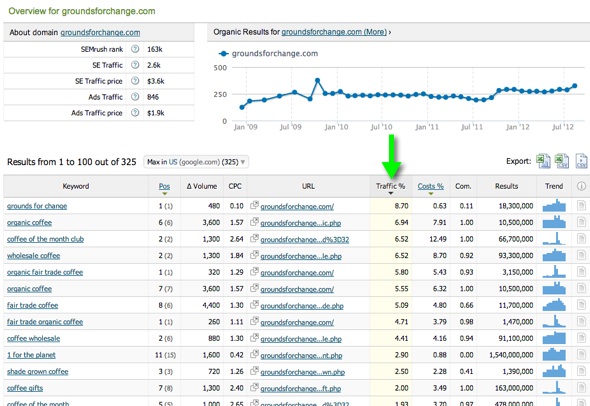Open external link icon for coffee of the month club row

point(254,238)
